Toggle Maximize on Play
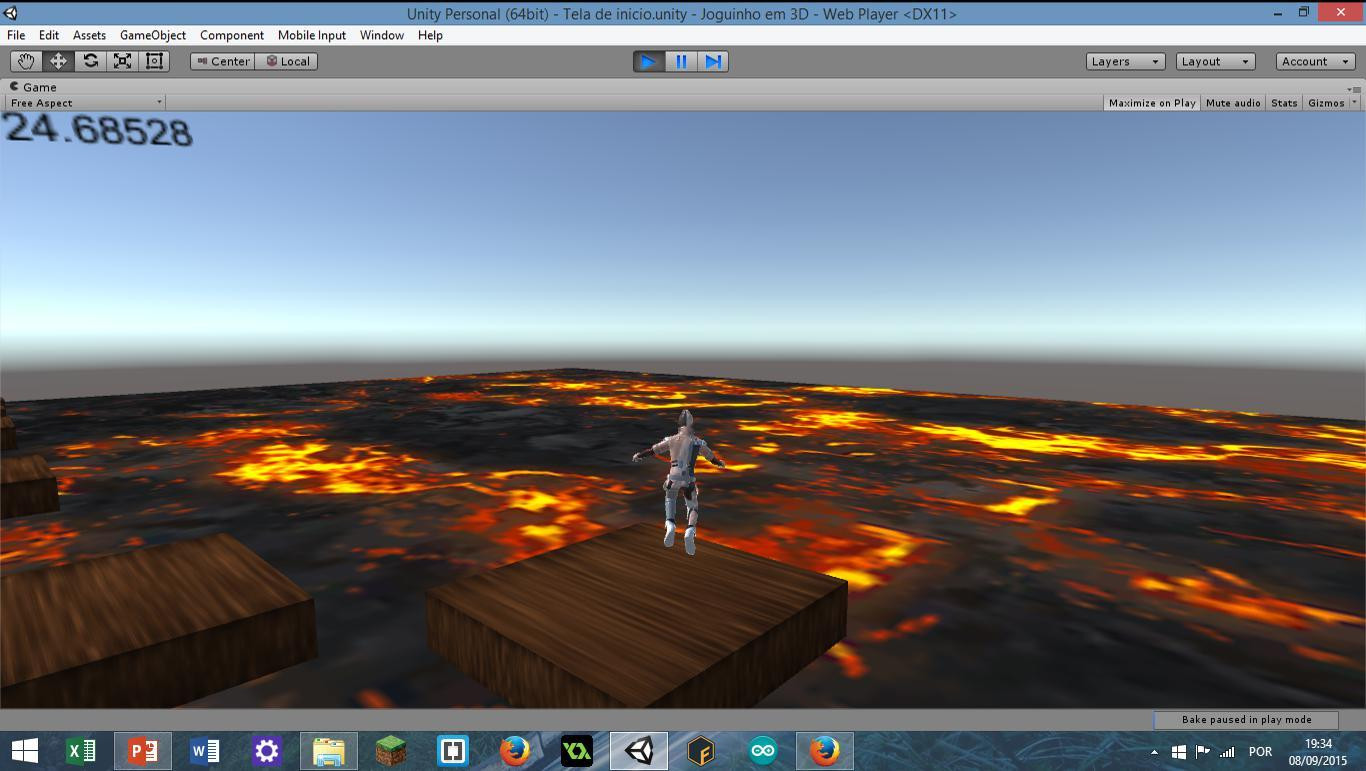1366x771 pixels. pos(1152,103)
